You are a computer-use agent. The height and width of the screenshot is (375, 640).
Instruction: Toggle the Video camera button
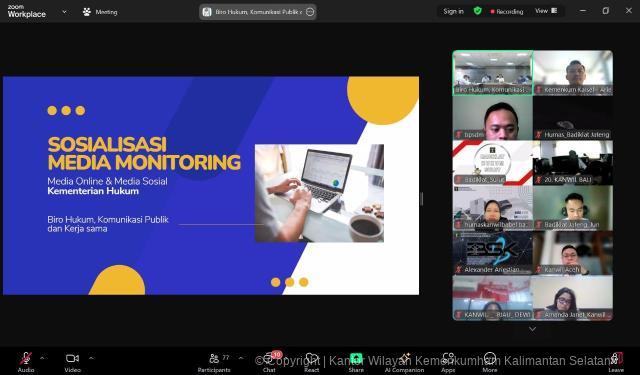[x=72, y=358]
